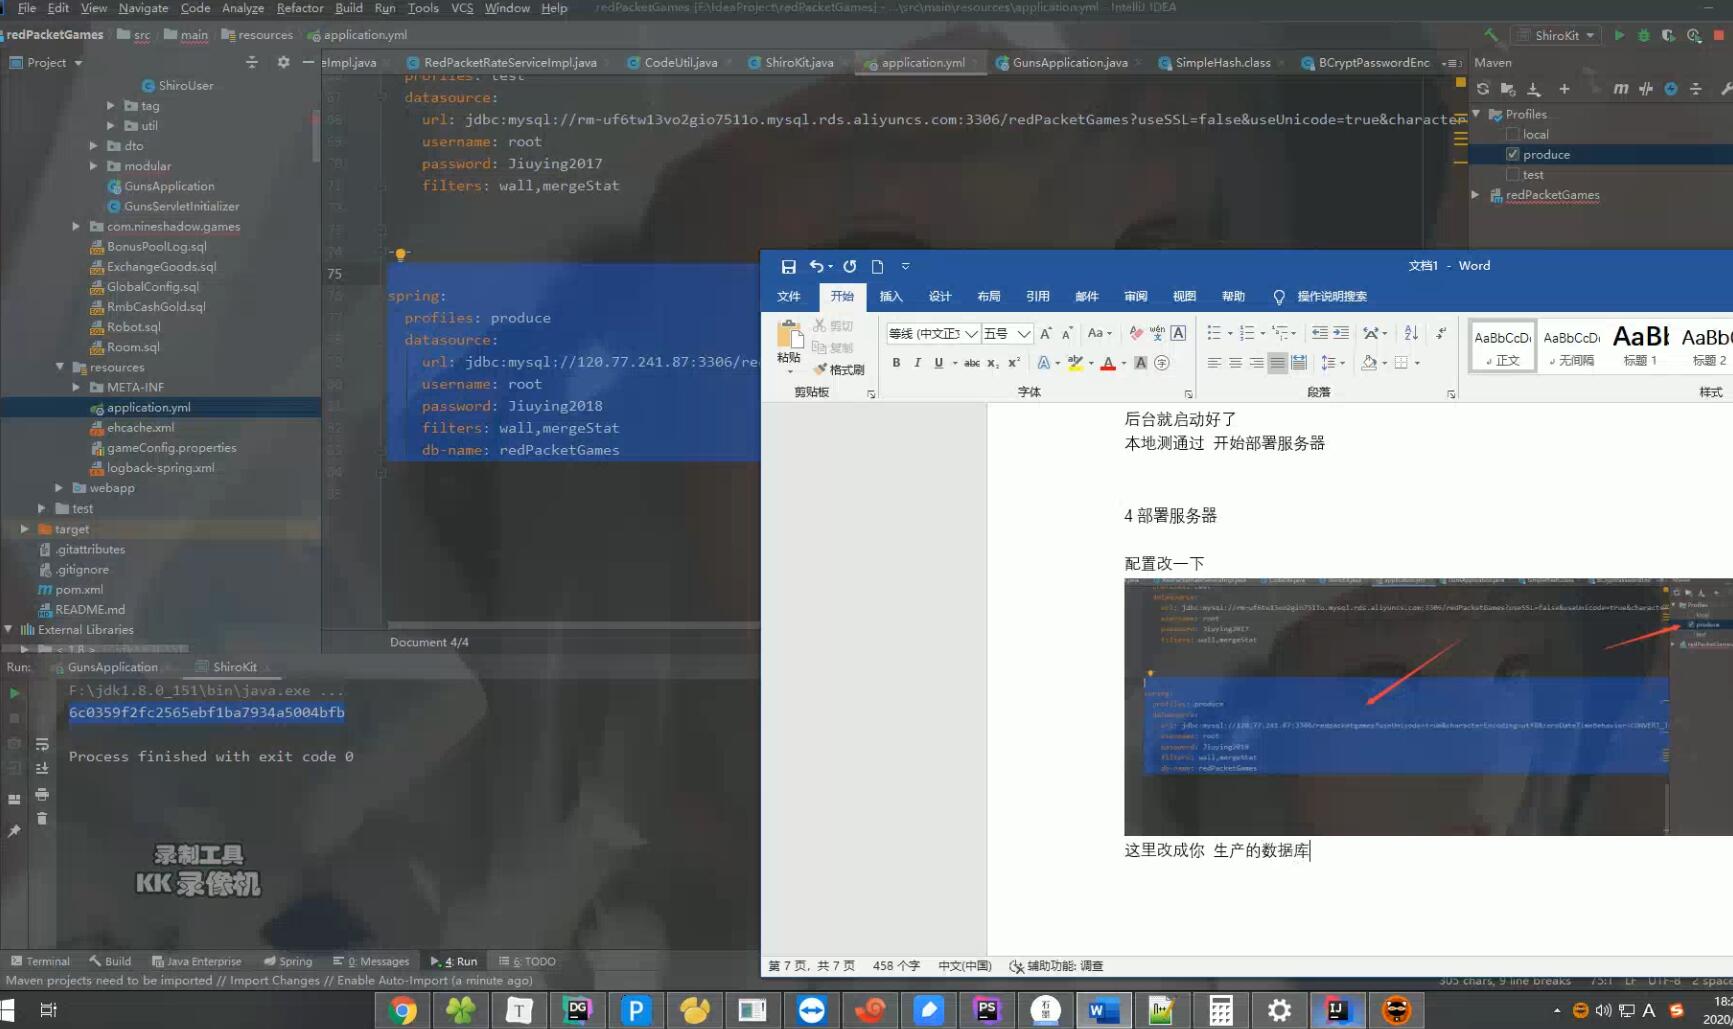
Task: Open Google Chrome from the taskbar
Action: [x=403, y=1010]
